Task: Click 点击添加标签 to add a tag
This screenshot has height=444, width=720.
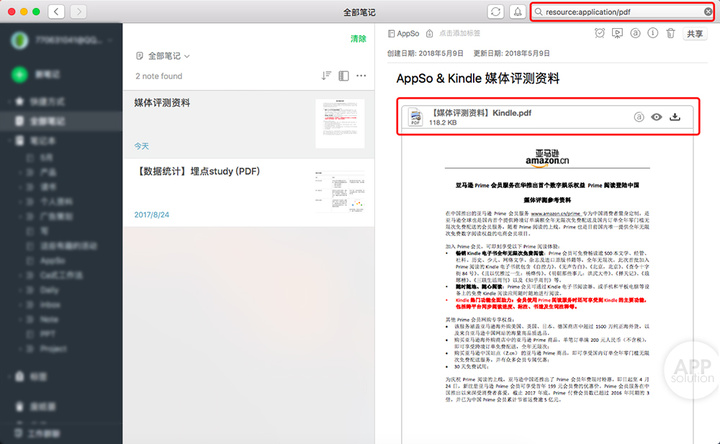Action: point(460,33)
